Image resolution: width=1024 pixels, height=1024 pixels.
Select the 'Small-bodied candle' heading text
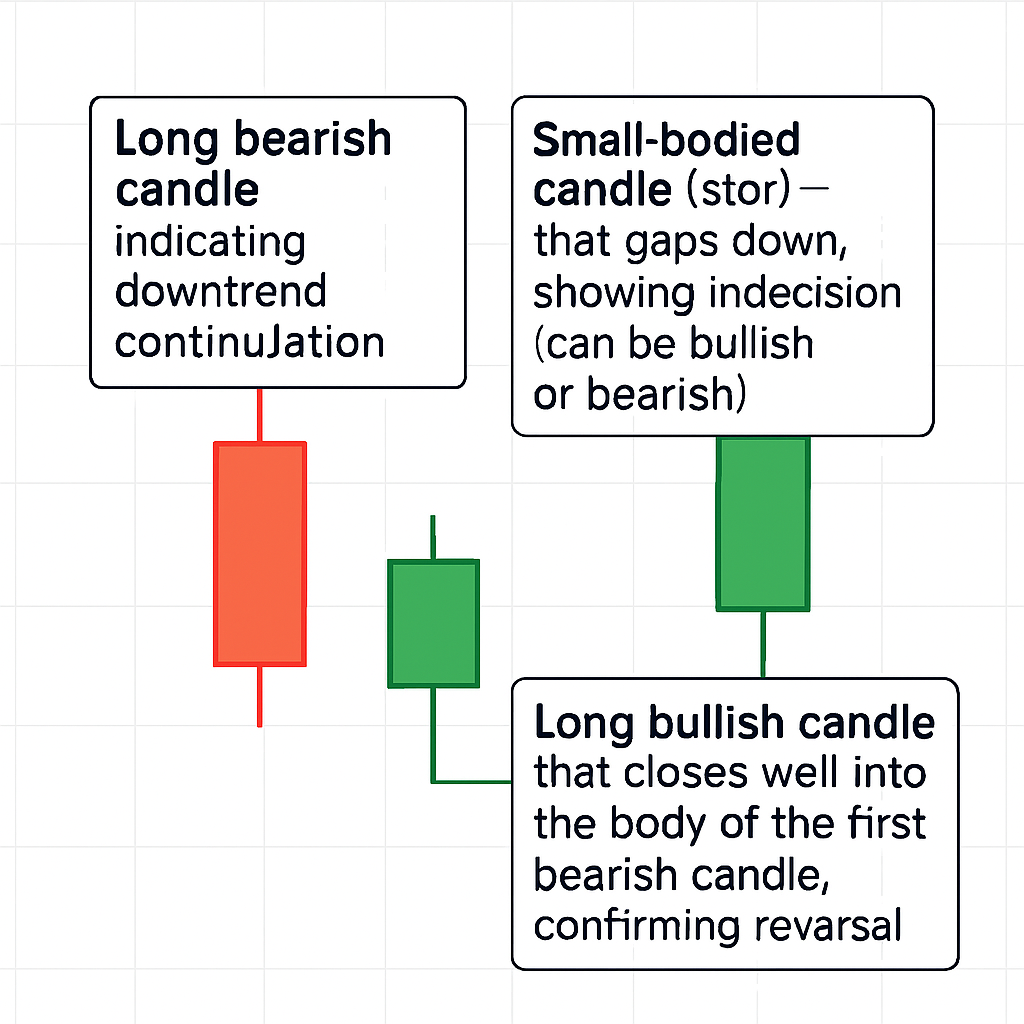(666, 165)
